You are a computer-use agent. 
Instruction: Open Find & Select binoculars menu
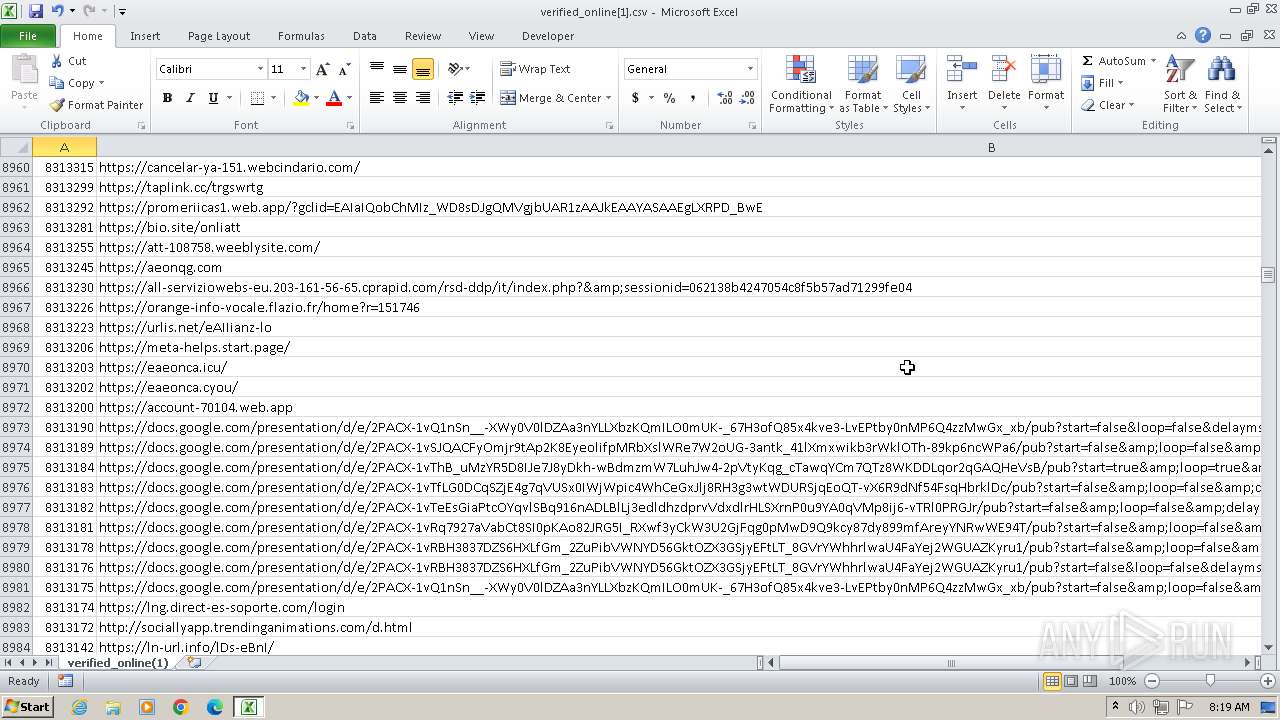[x=1222, y=84]
